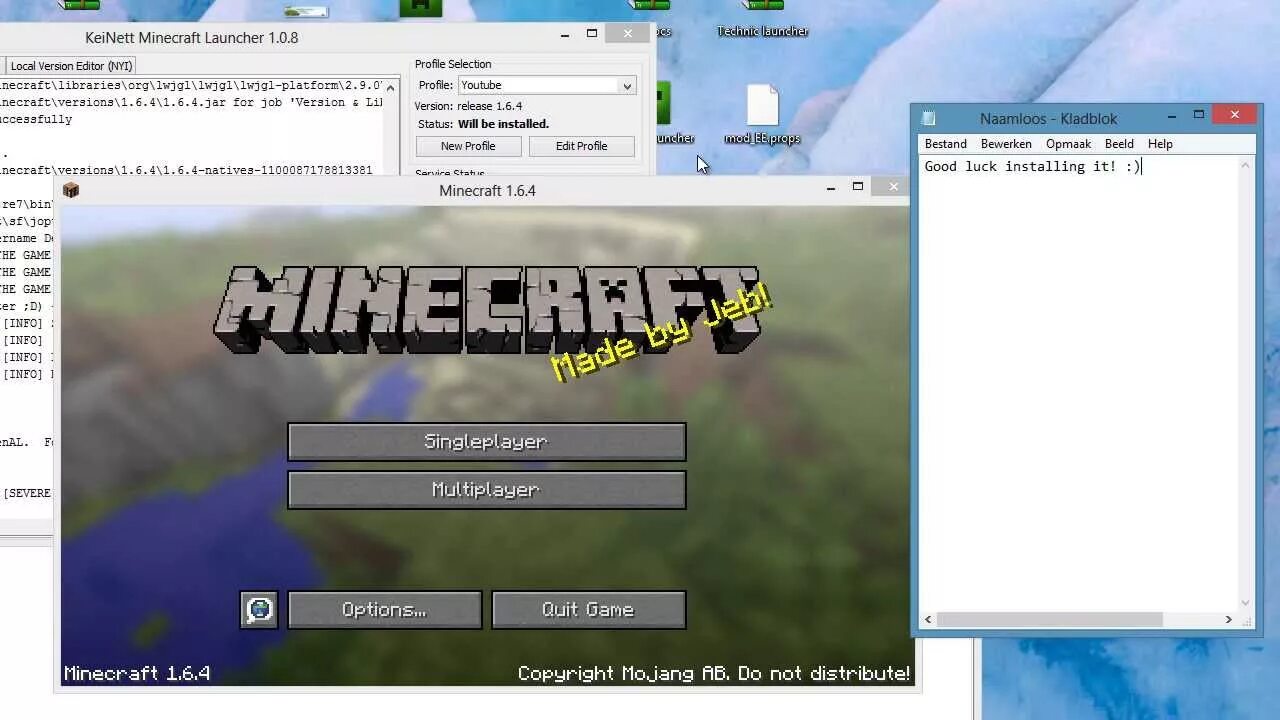Click 'Copyright Mojang AB' text
1280x720 pixels.
tap(623, 674)
